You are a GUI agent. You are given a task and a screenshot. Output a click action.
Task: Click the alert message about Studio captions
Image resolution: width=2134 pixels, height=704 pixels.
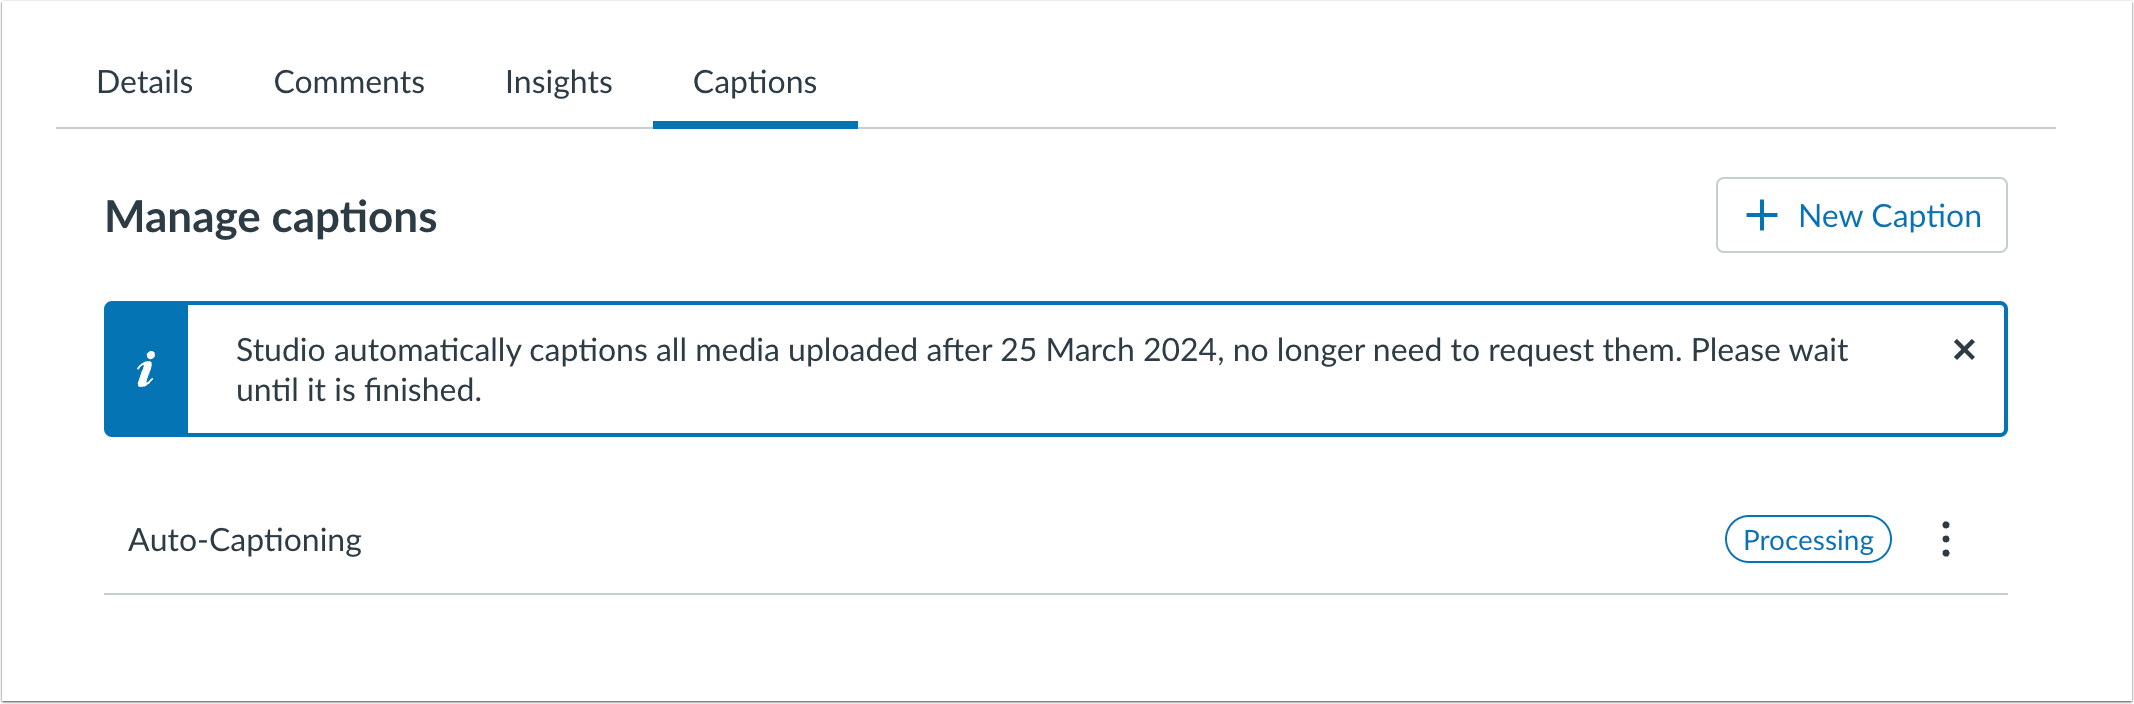(x=760, y=351)
